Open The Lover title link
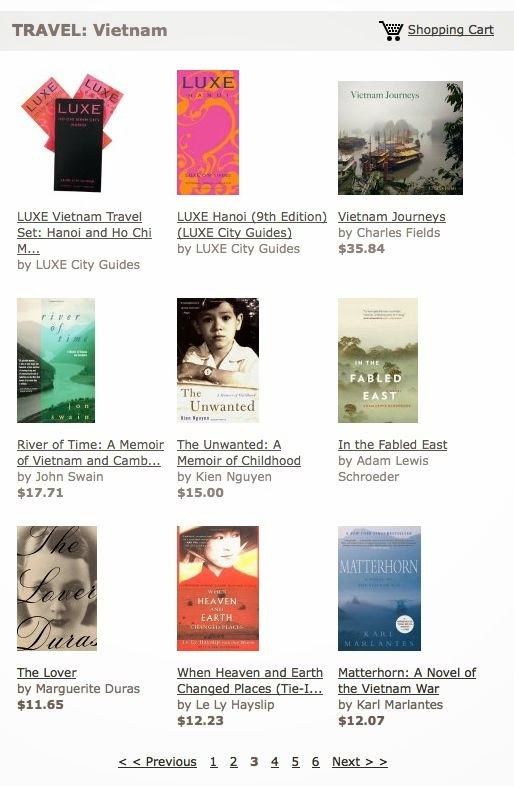This screenshot has width=514, height=786. point(47,673)
